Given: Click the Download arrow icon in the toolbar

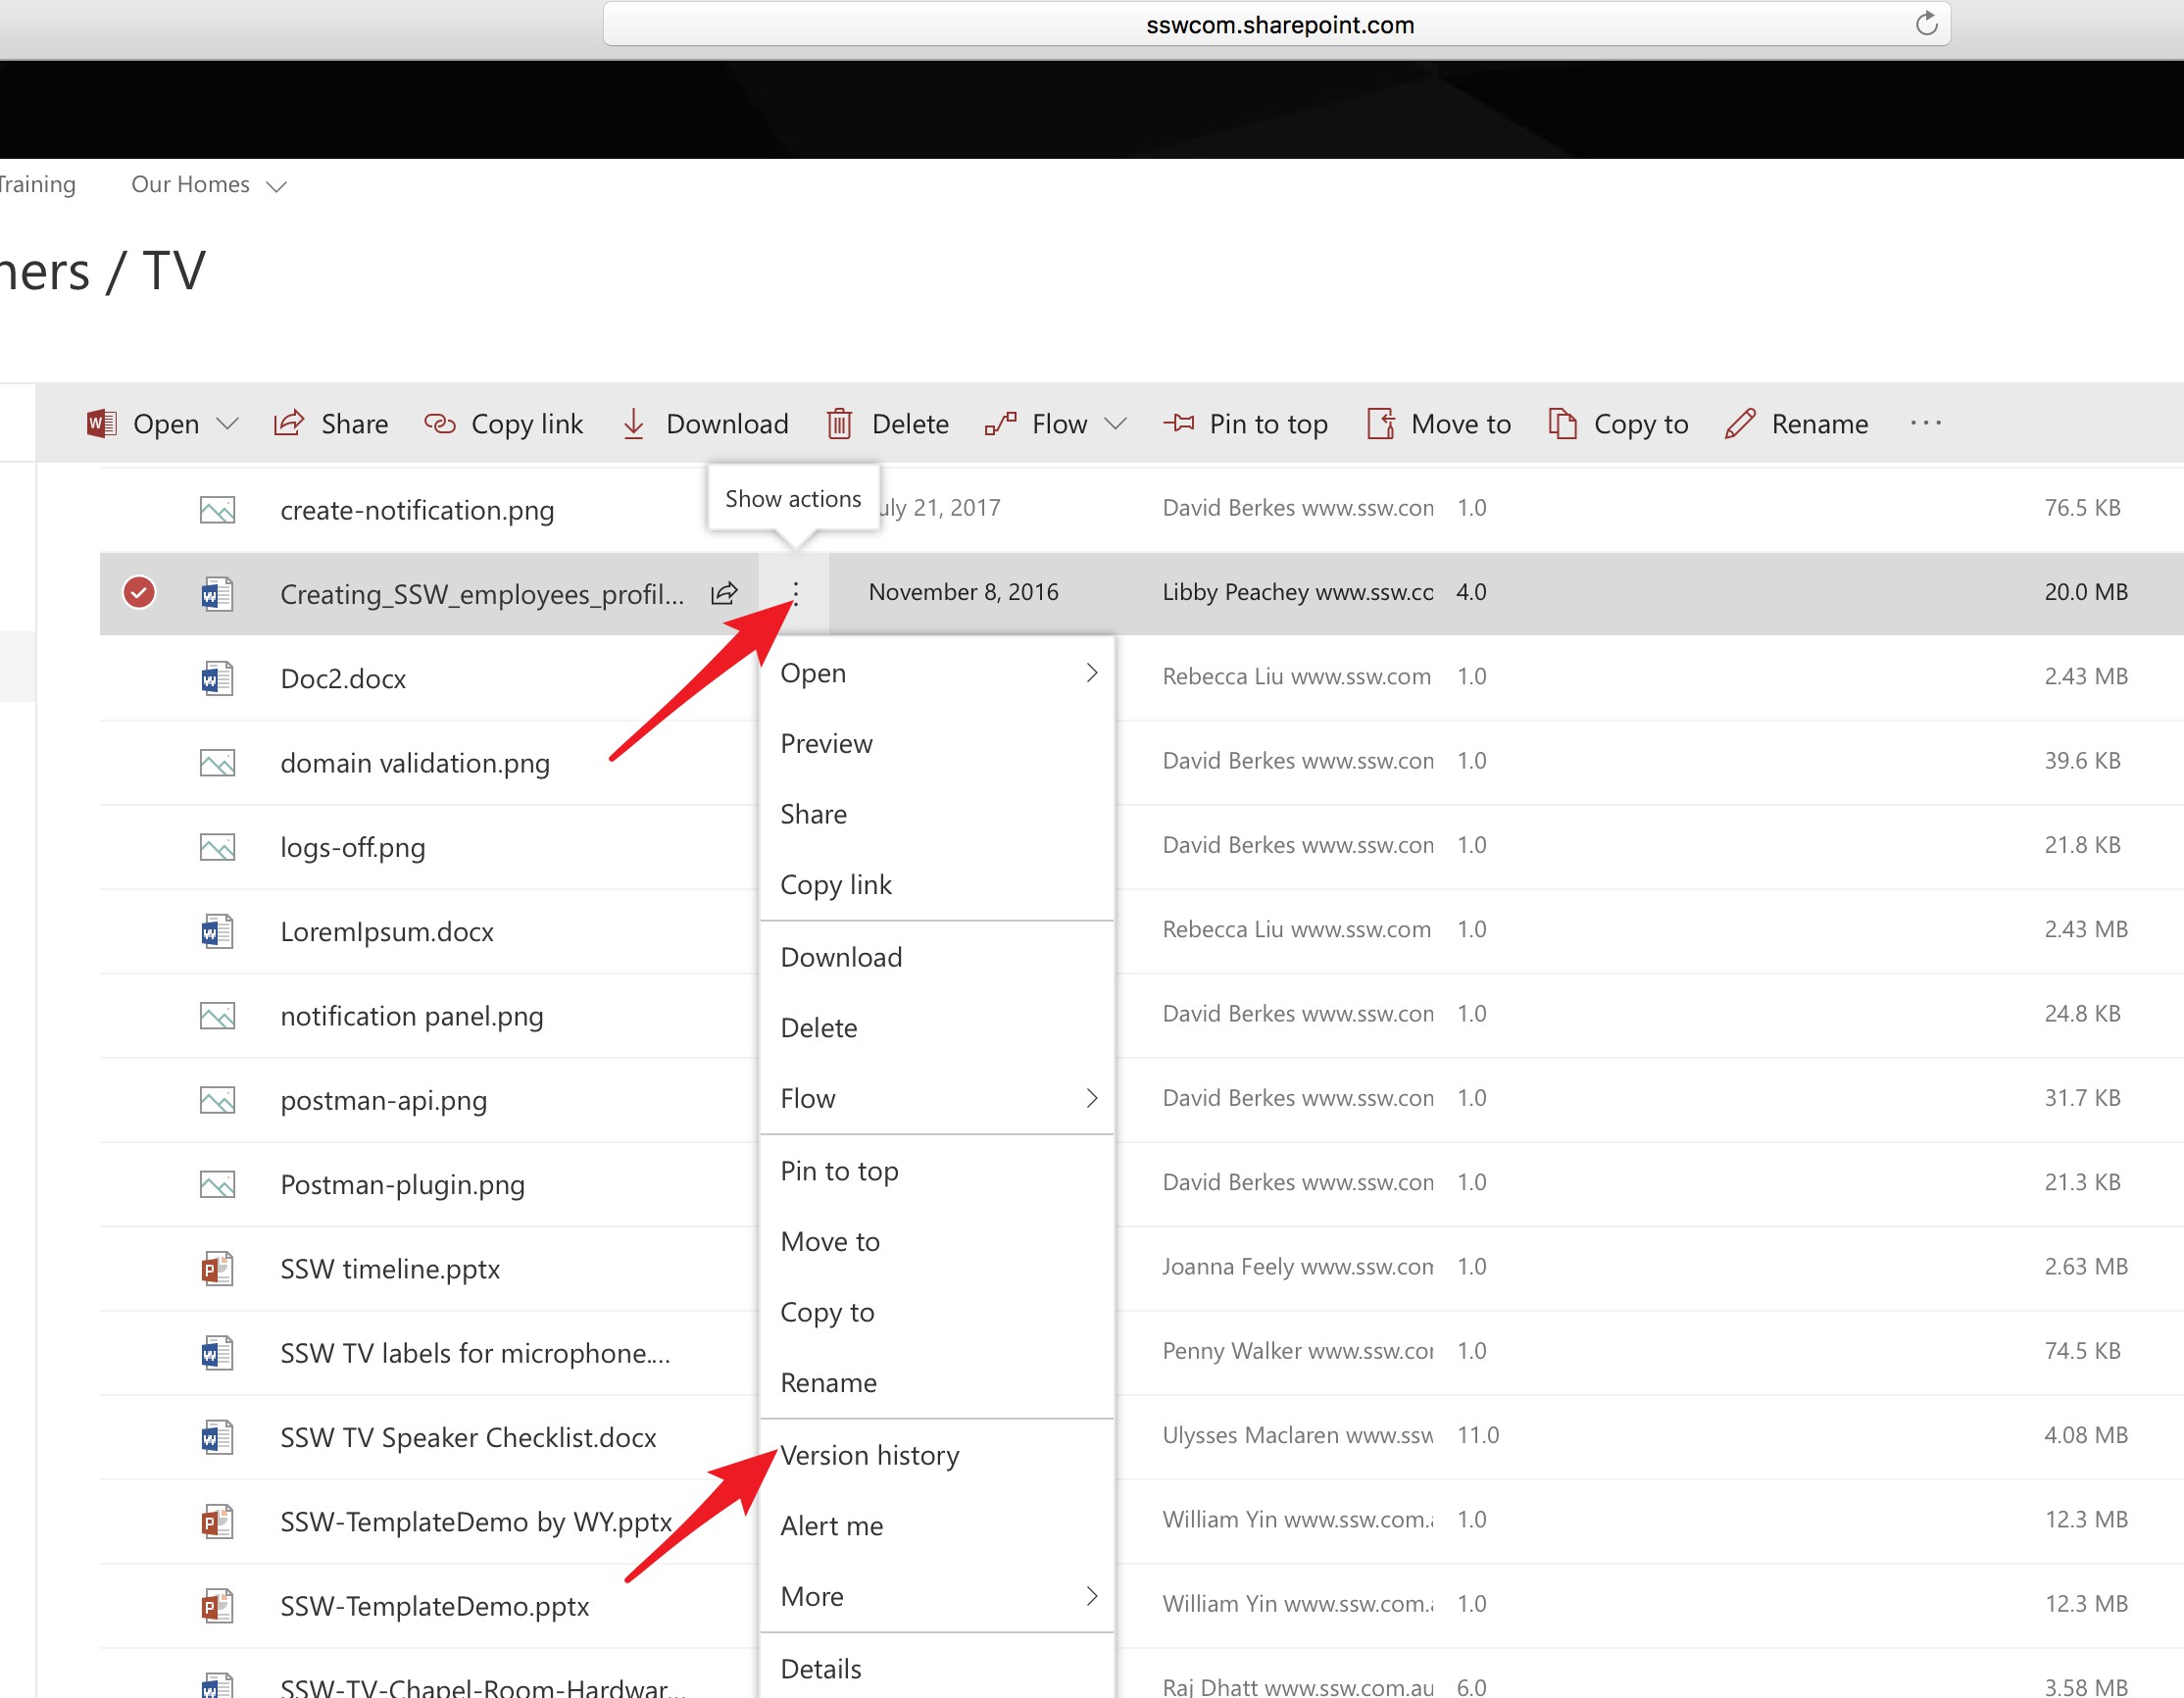Looking at the screenshot, I should (x=633, y=423).
